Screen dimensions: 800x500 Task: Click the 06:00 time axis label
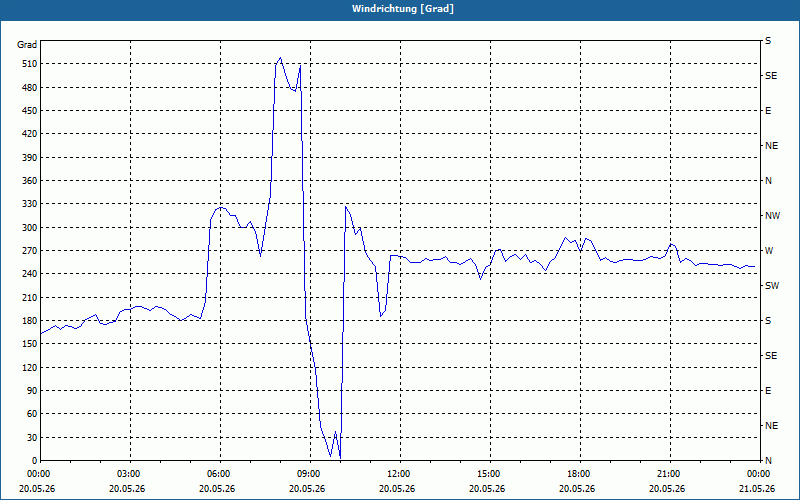pyautogui.click(x=219, y=474)
